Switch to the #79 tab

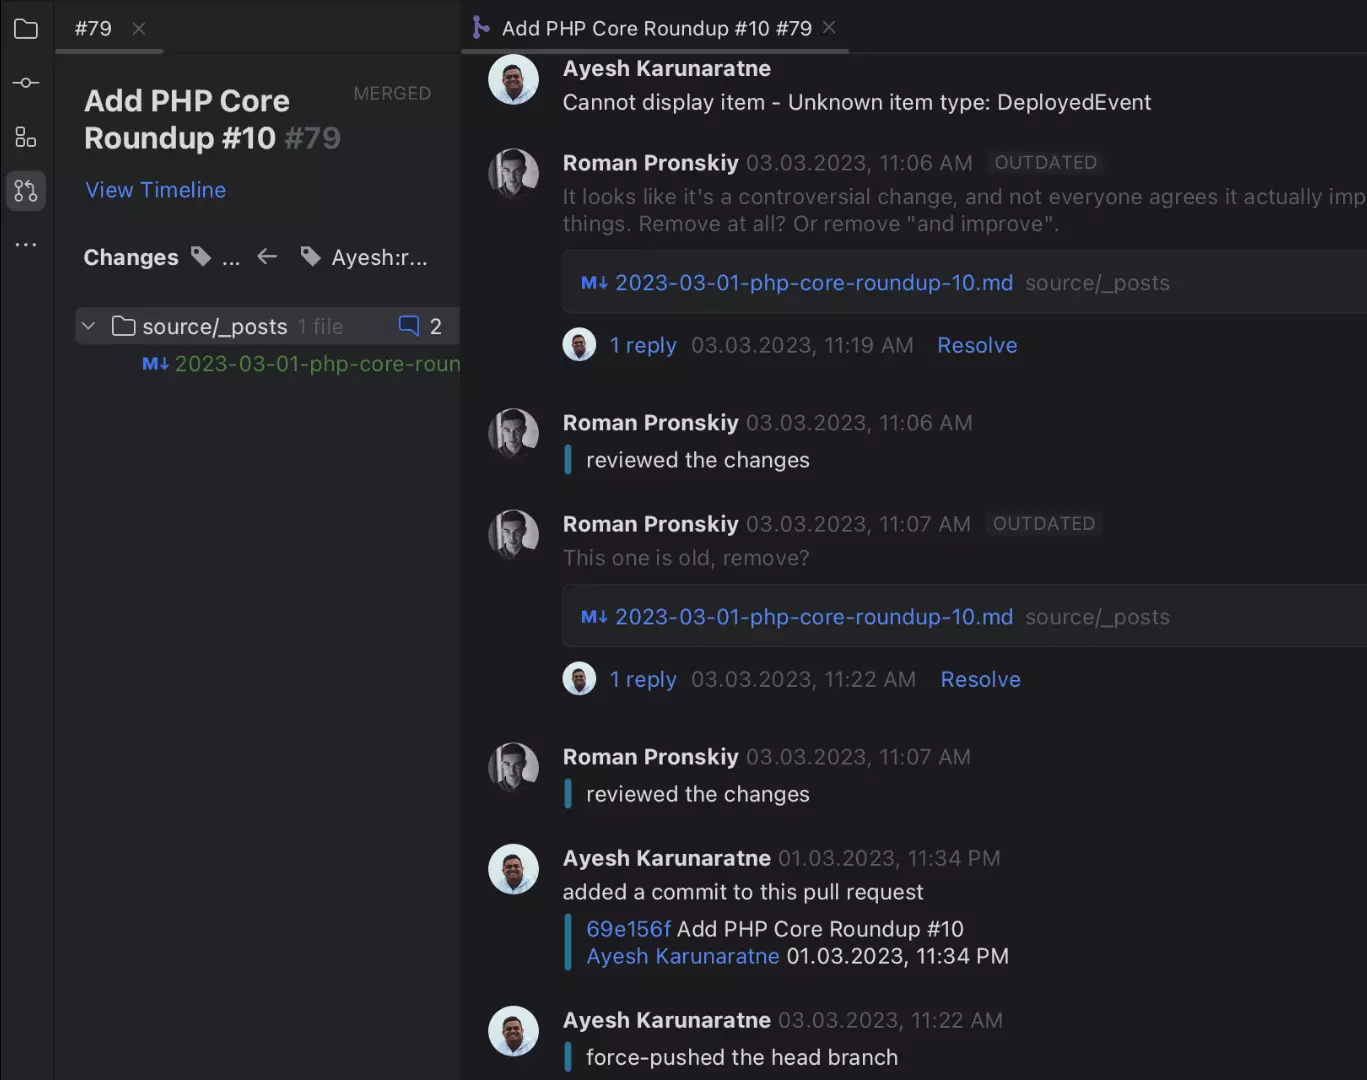click(93, 29)
